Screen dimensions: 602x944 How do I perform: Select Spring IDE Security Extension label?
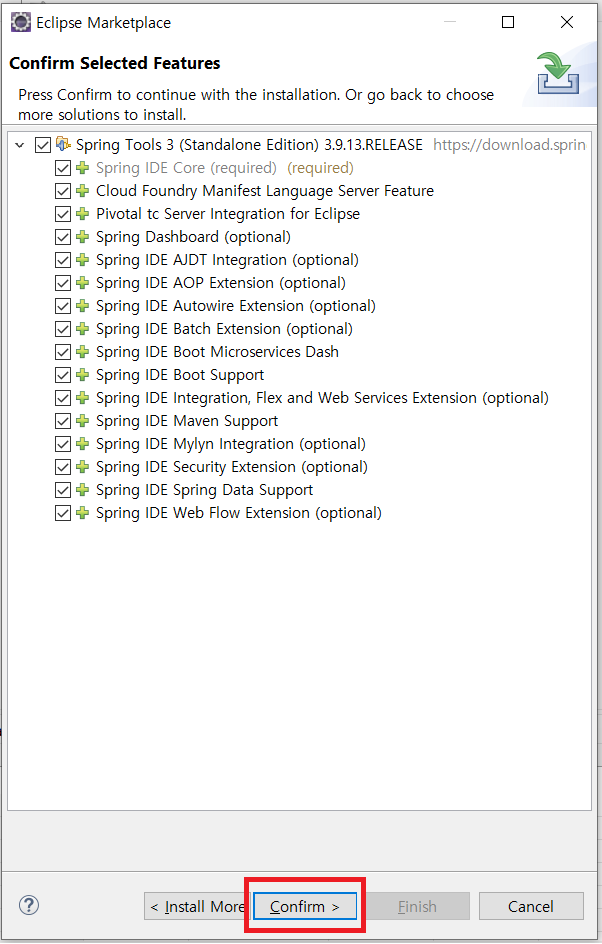point(232,467)
